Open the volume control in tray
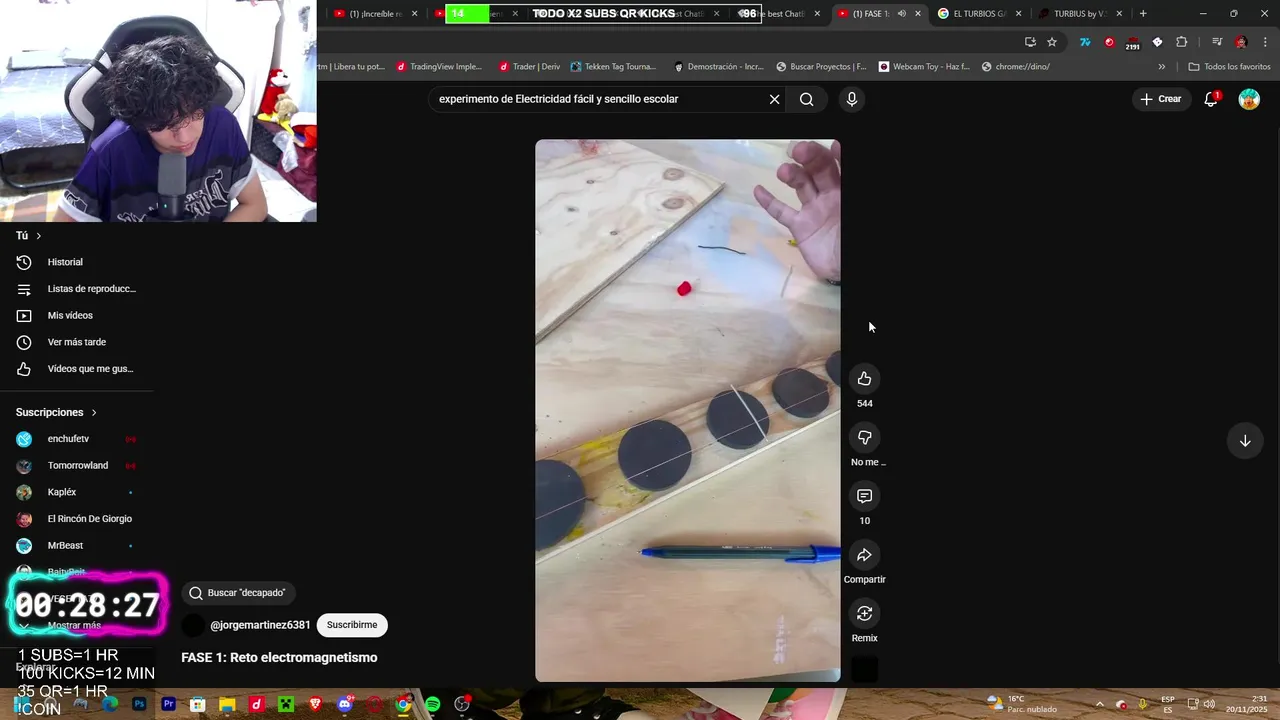 (x=1209, y=705)
